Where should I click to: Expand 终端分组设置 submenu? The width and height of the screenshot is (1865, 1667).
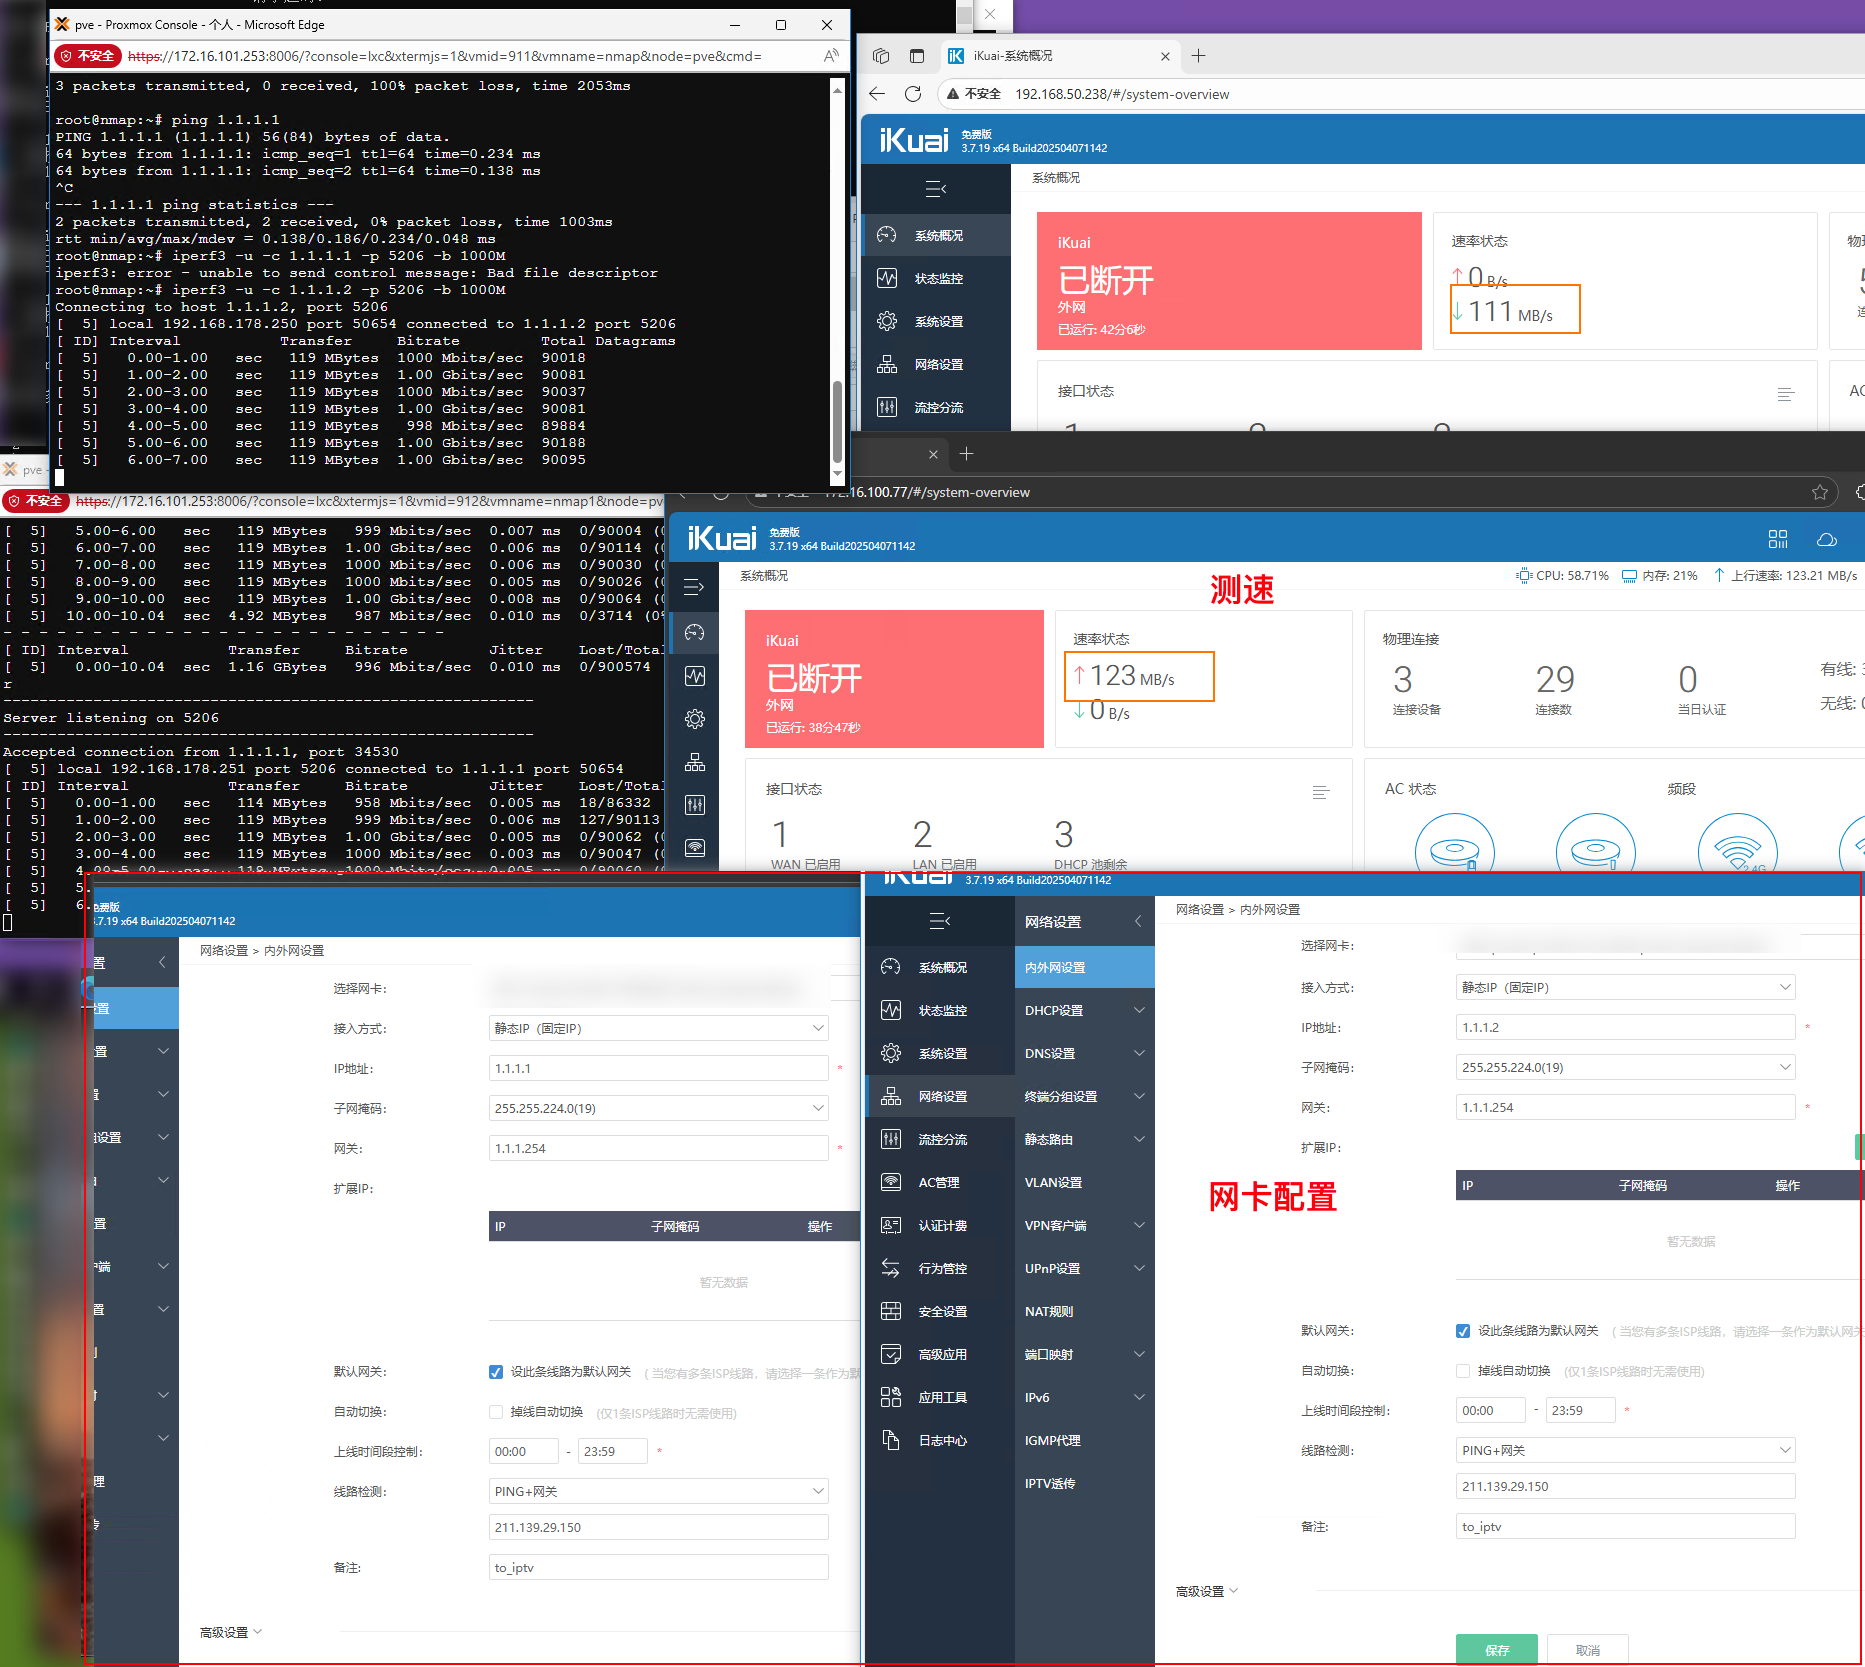[x=1084, y=1096]
